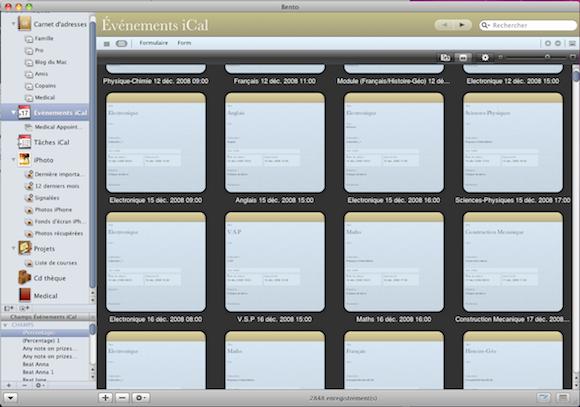
Task: Open the Projets library icon
Action: coord(24,248)
